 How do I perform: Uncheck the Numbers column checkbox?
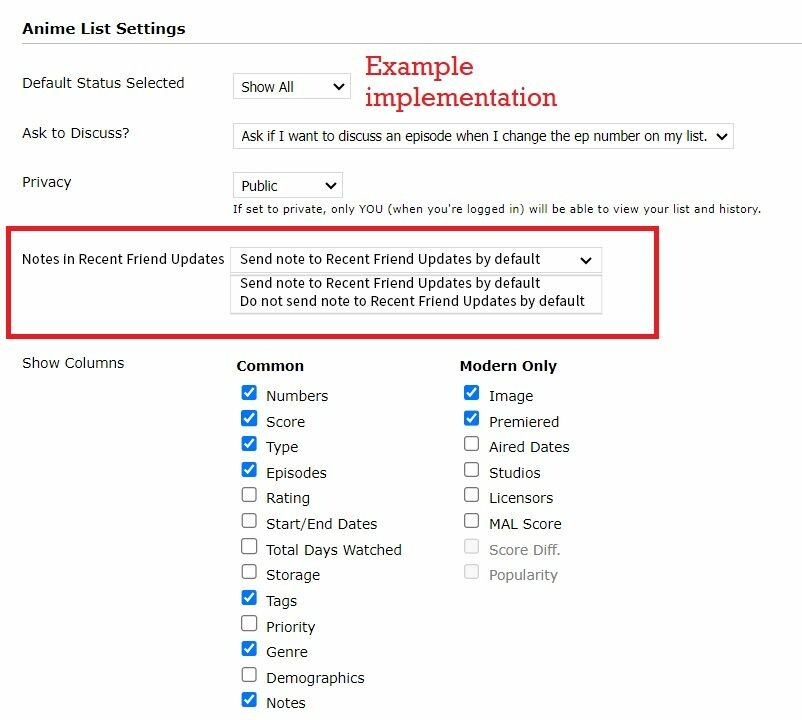point(249,393)
